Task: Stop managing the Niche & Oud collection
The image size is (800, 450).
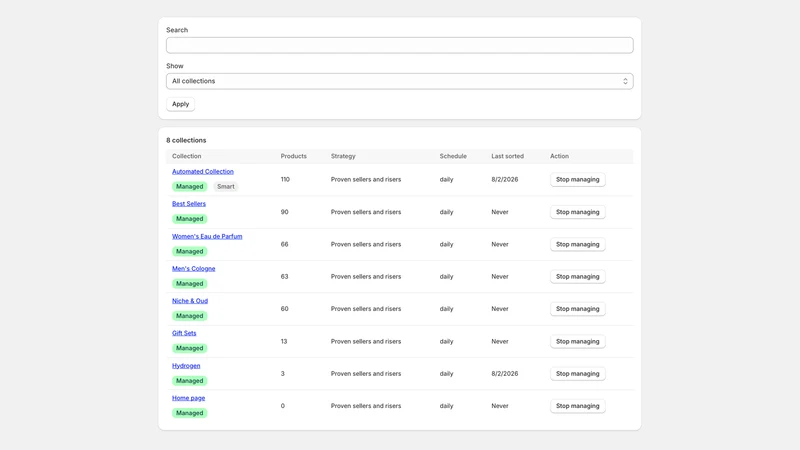Action: [578, 309]
